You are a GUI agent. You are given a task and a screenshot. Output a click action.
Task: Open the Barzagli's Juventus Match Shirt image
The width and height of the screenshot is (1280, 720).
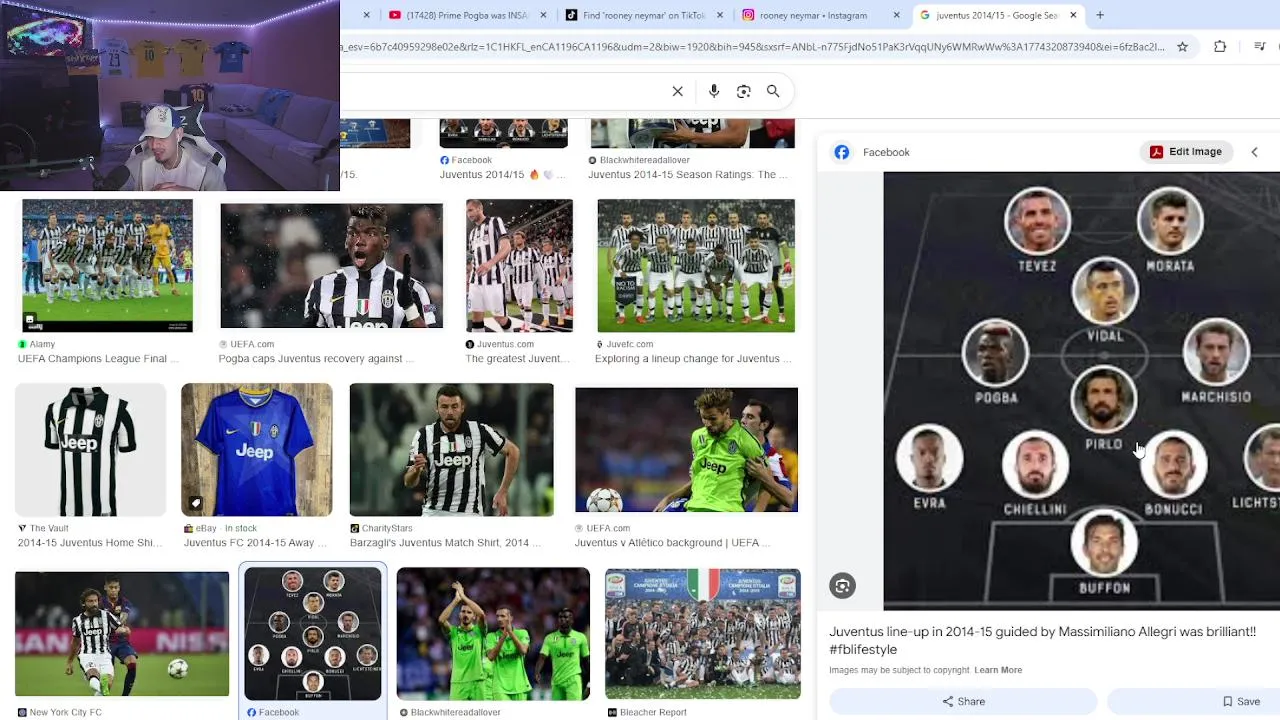pyautogui.click(x=451, y=450)
